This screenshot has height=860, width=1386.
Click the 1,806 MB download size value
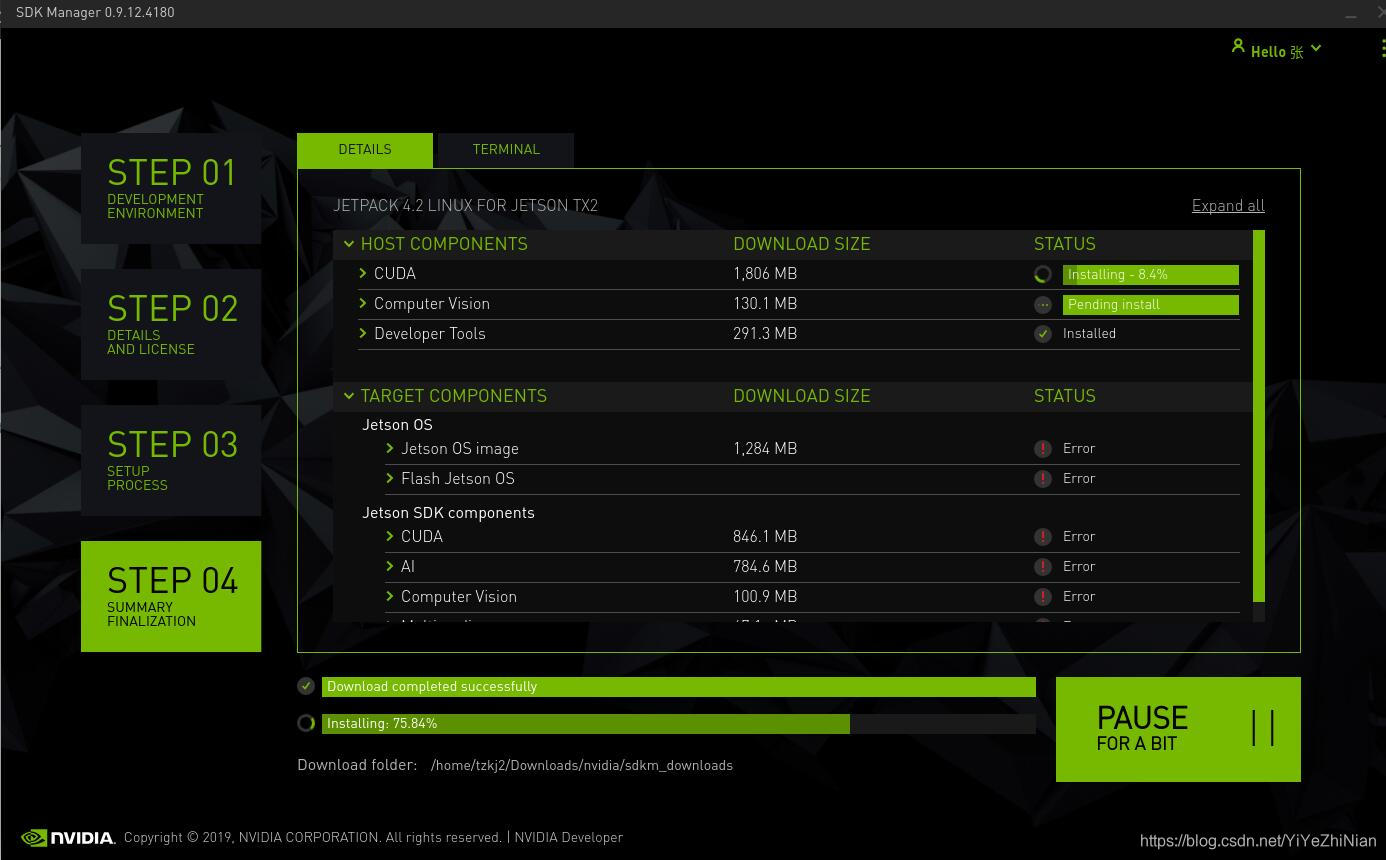[x=765, y=274]
